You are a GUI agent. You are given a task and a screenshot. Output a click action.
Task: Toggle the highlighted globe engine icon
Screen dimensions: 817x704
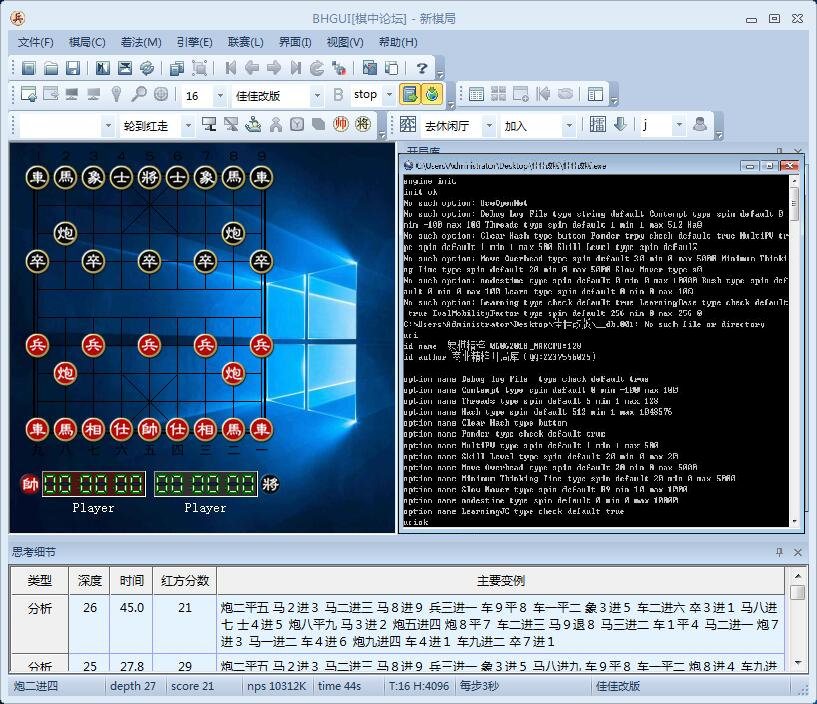coord(432,94)
